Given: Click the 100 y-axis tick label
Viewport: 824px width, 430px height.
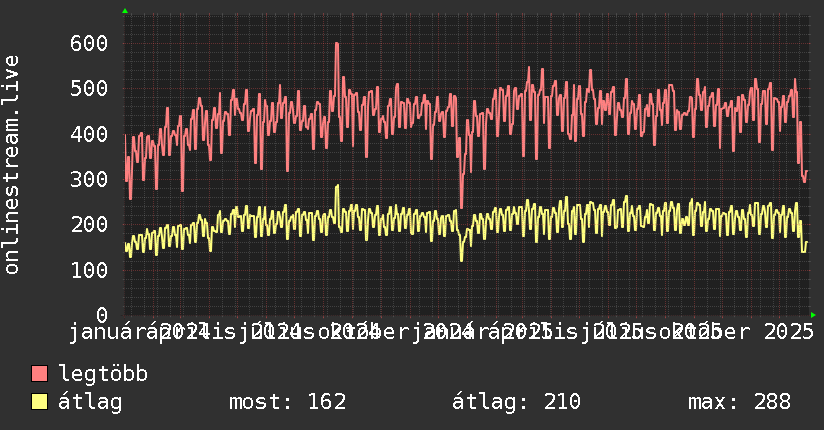Looking at the screenshot, I should (x=89, y=270).
